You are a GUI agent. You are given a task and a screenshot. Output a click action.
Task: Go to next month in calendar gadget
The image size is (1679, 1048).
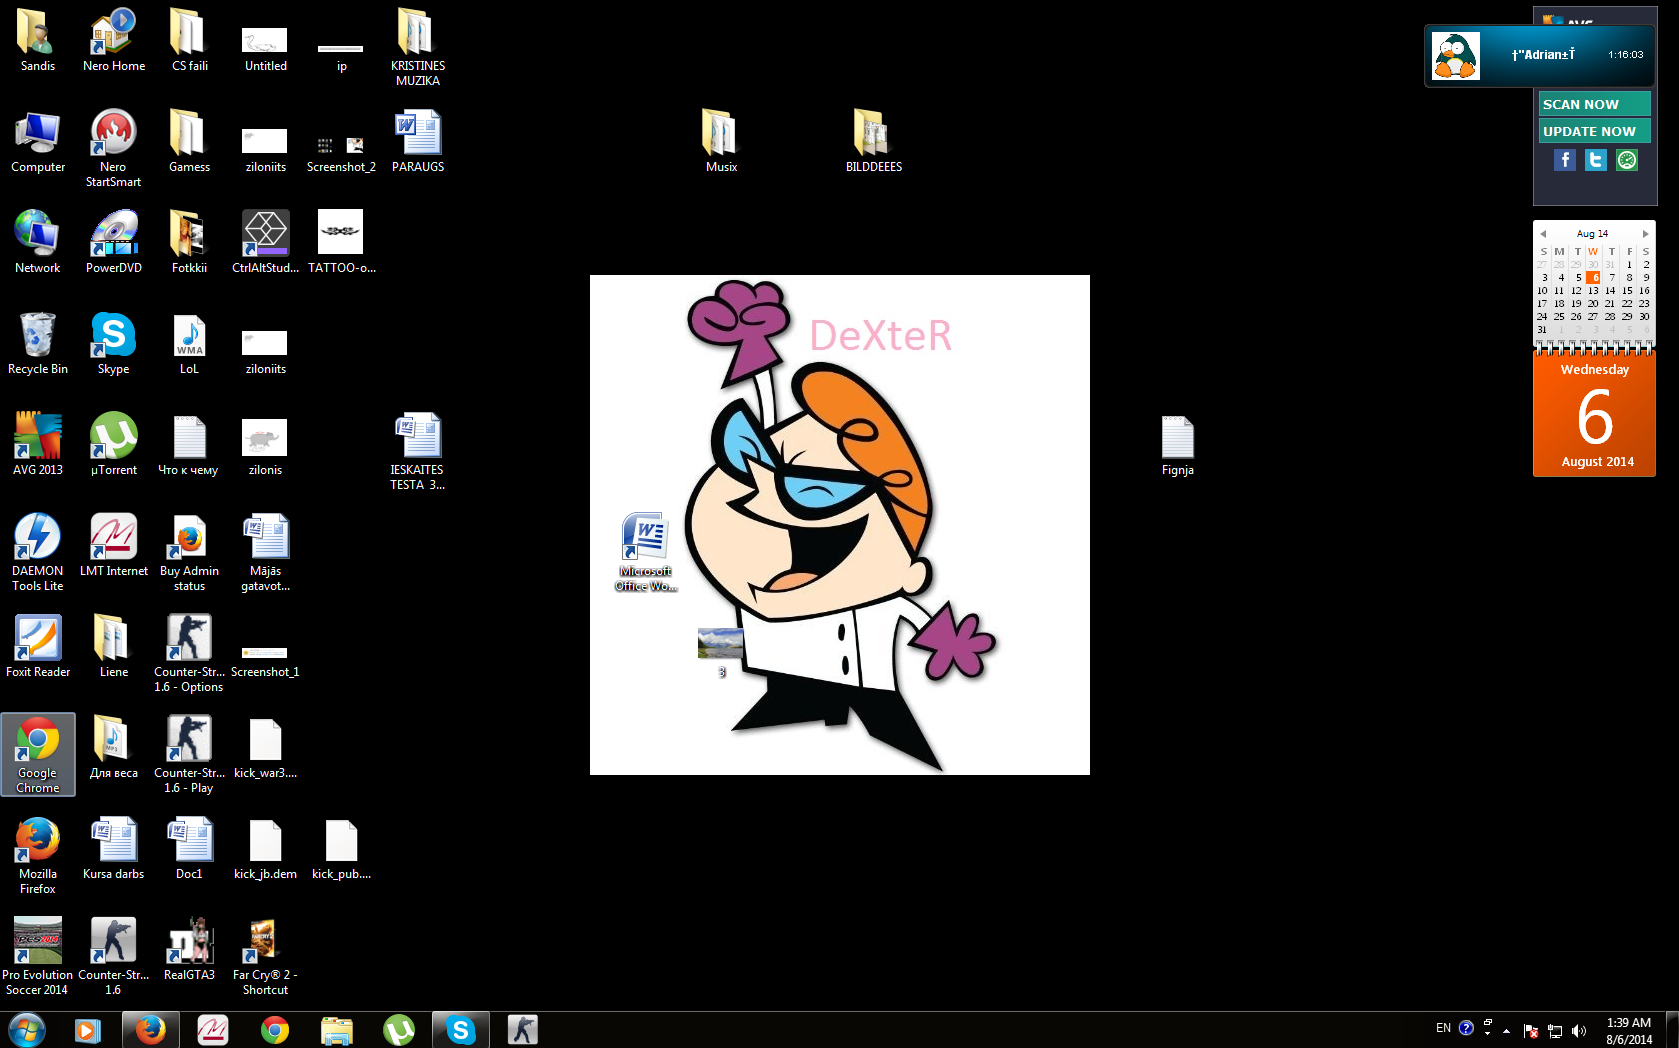(x=1645, y=234)
